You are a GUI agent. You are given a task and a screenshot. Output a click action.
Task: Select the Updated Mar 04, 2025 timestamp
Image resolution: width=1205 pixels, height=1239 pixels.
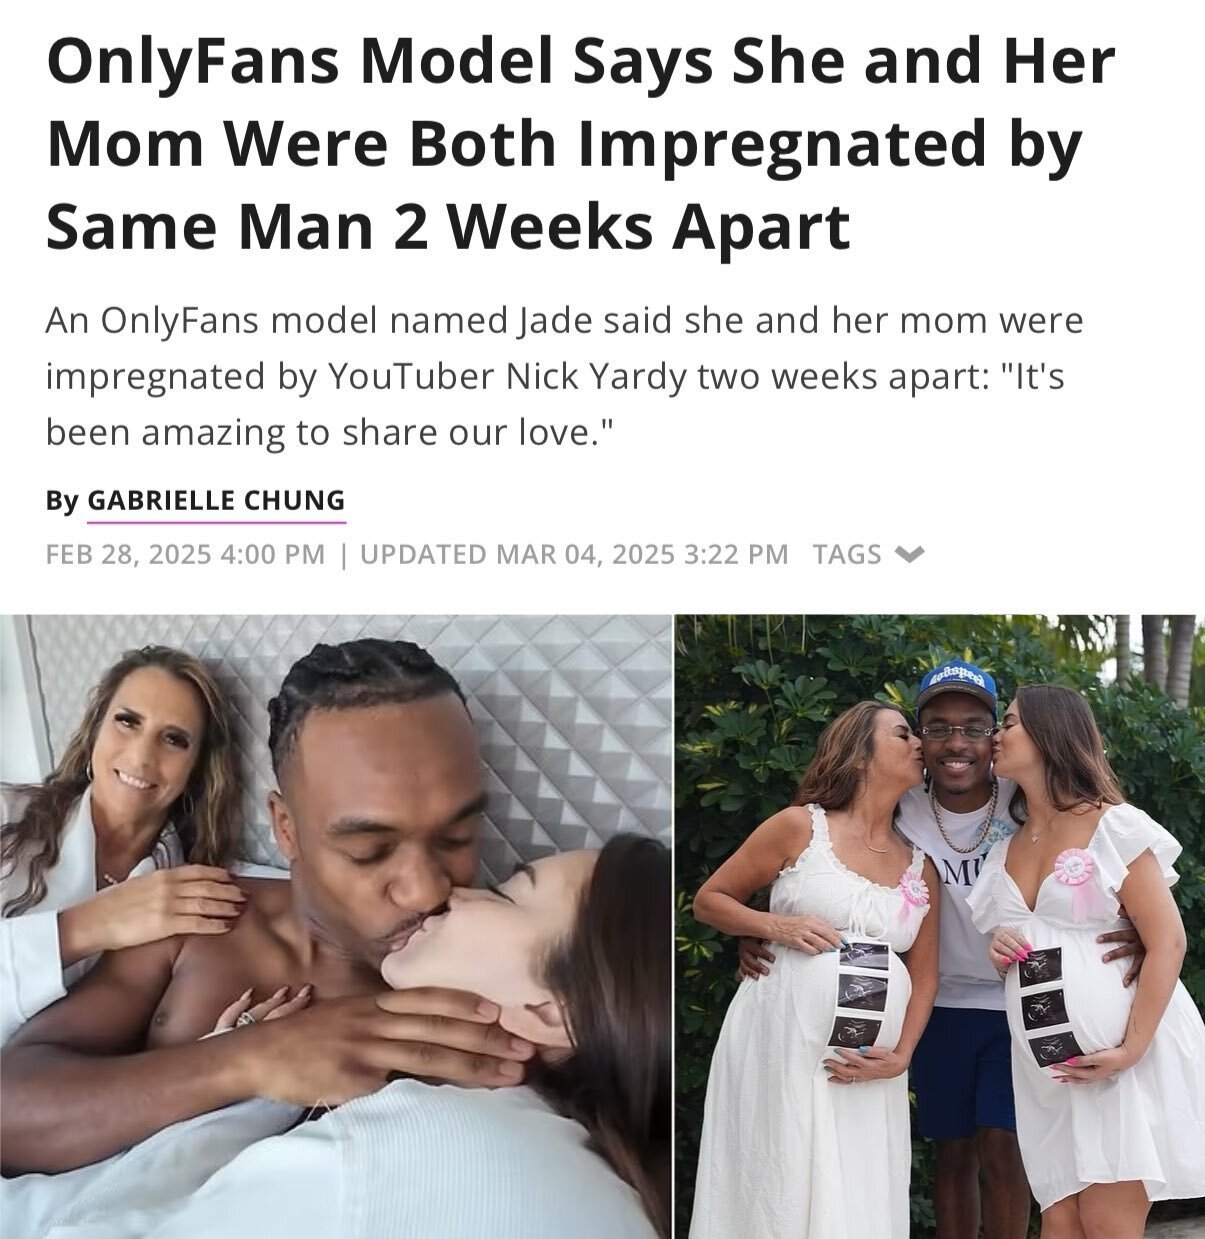pyautogui.click(x=574, y=553)
